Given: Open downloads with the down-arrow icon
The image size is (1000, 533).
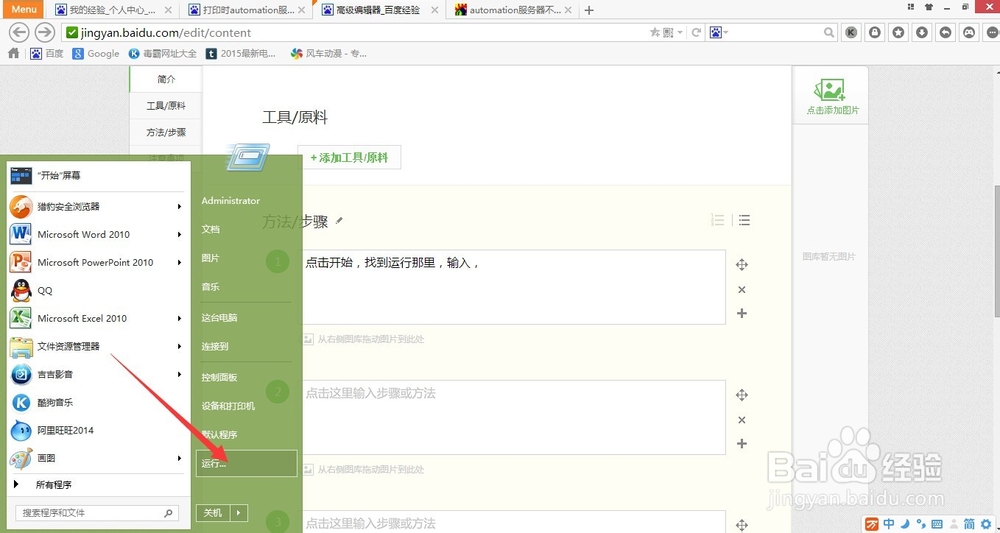Looking at the screenshot, I should pyautogui.click(x=922, y=33).
